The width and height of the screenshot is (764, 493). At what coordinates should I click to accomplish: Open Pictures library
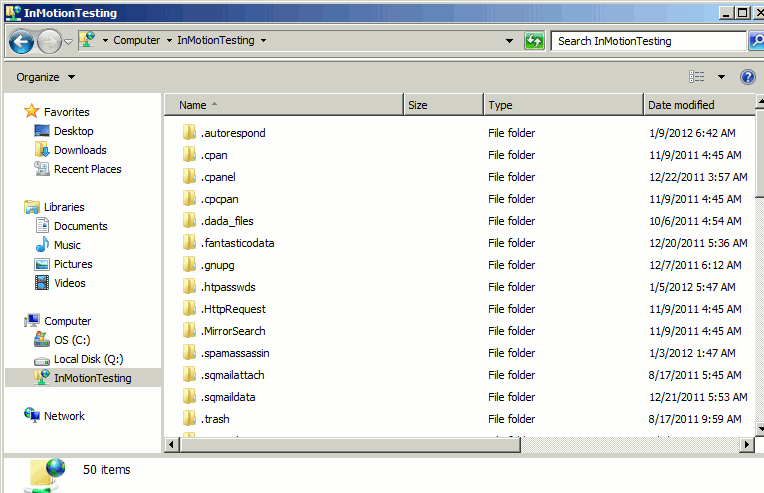[x=73, y=264]
